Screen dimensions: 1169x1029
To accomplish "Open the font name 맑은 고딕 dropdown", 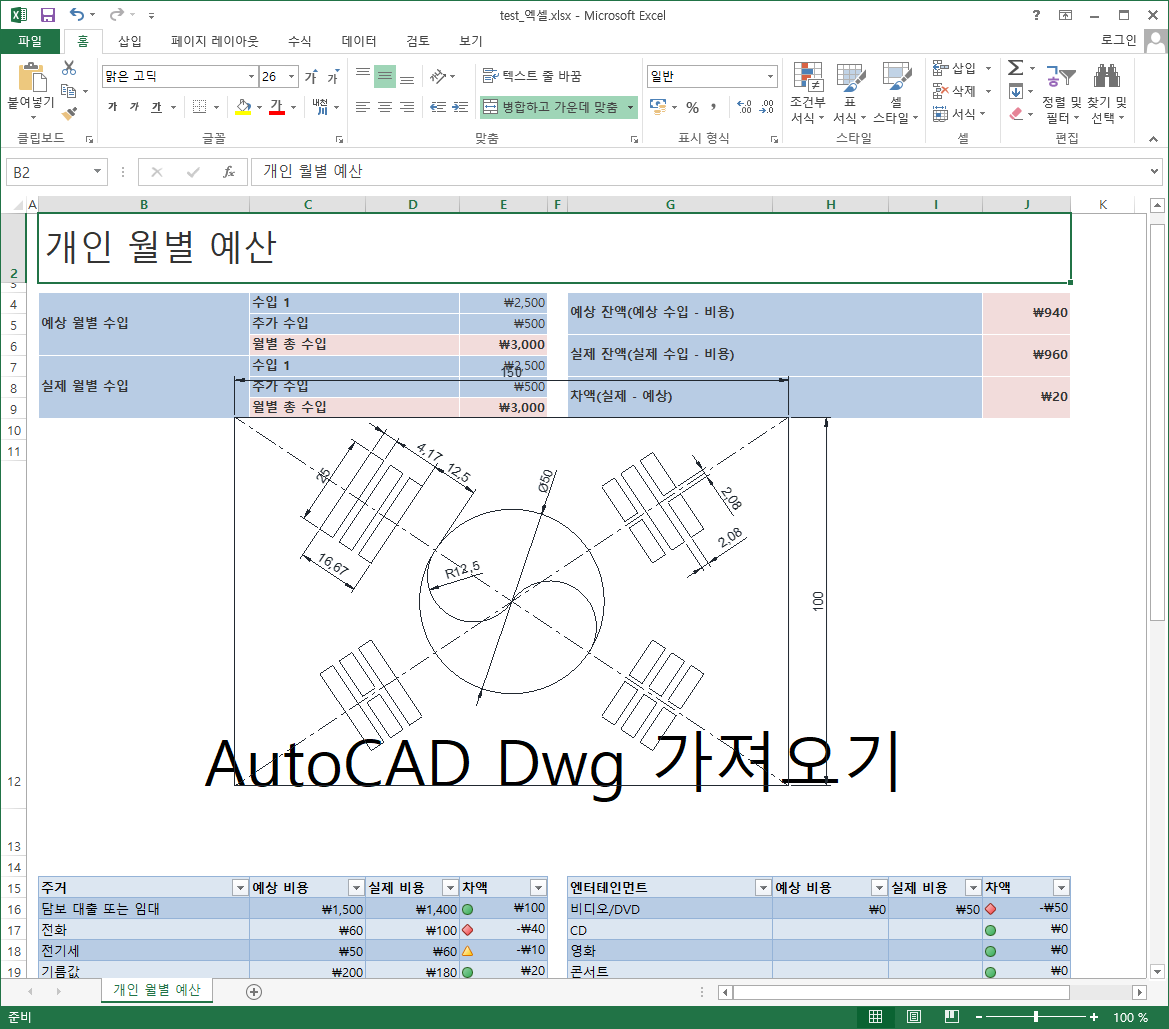I will tap(251, 76).
